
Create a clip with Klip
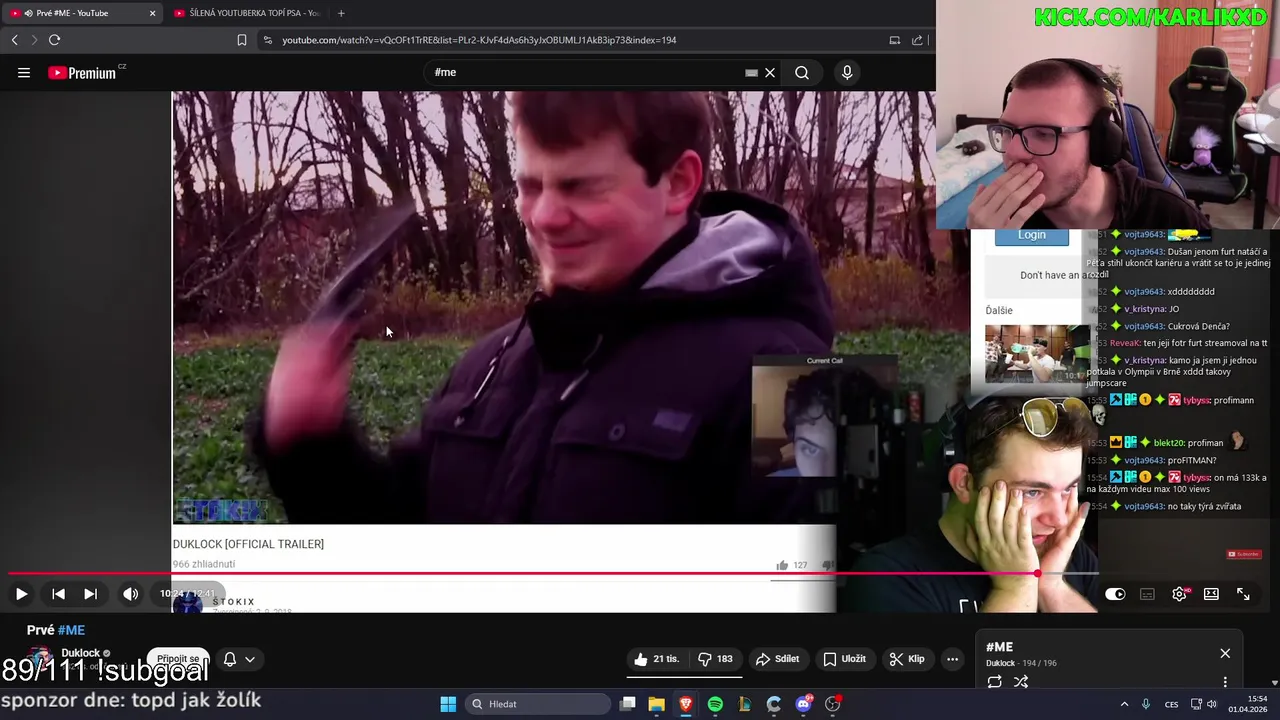pos(907,659)
